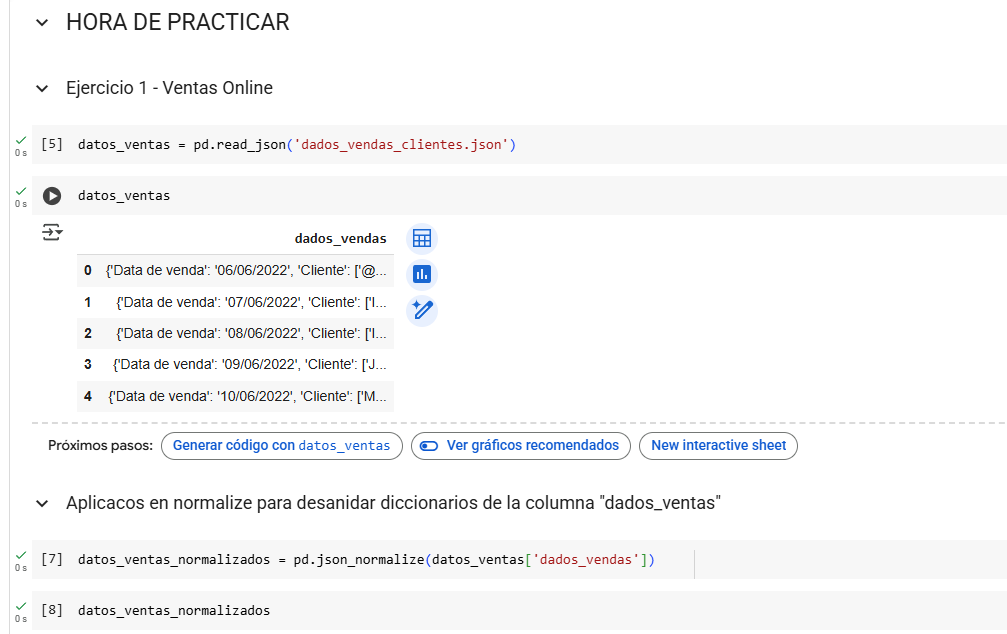Open suggested charts bar icon

[422, 275]
